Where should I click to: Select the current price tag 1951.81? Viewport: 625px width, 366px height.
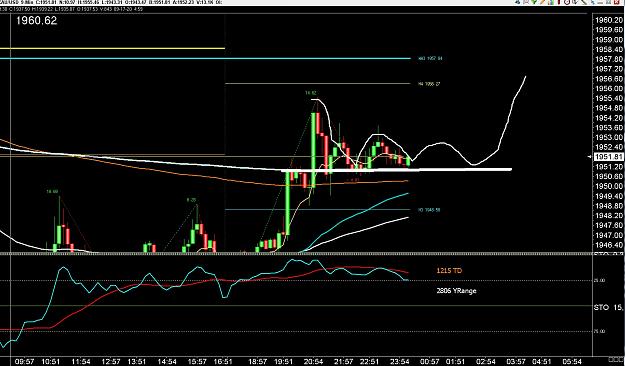point(608,157)
